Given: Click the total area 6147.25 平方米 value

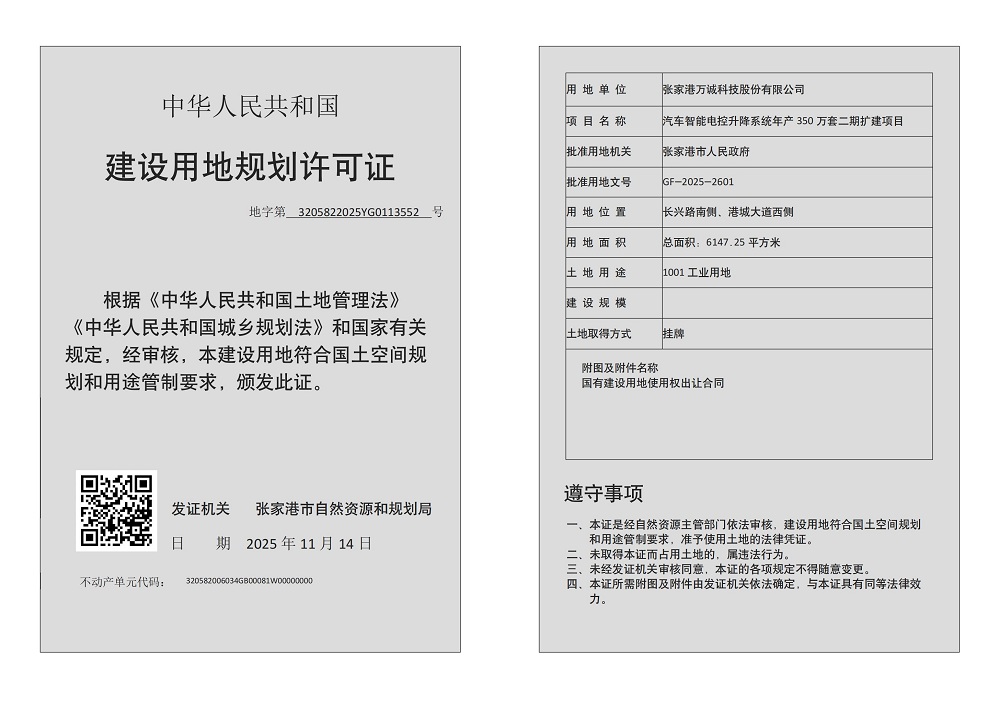Looking at the screenshot, I should pos(720,242).
